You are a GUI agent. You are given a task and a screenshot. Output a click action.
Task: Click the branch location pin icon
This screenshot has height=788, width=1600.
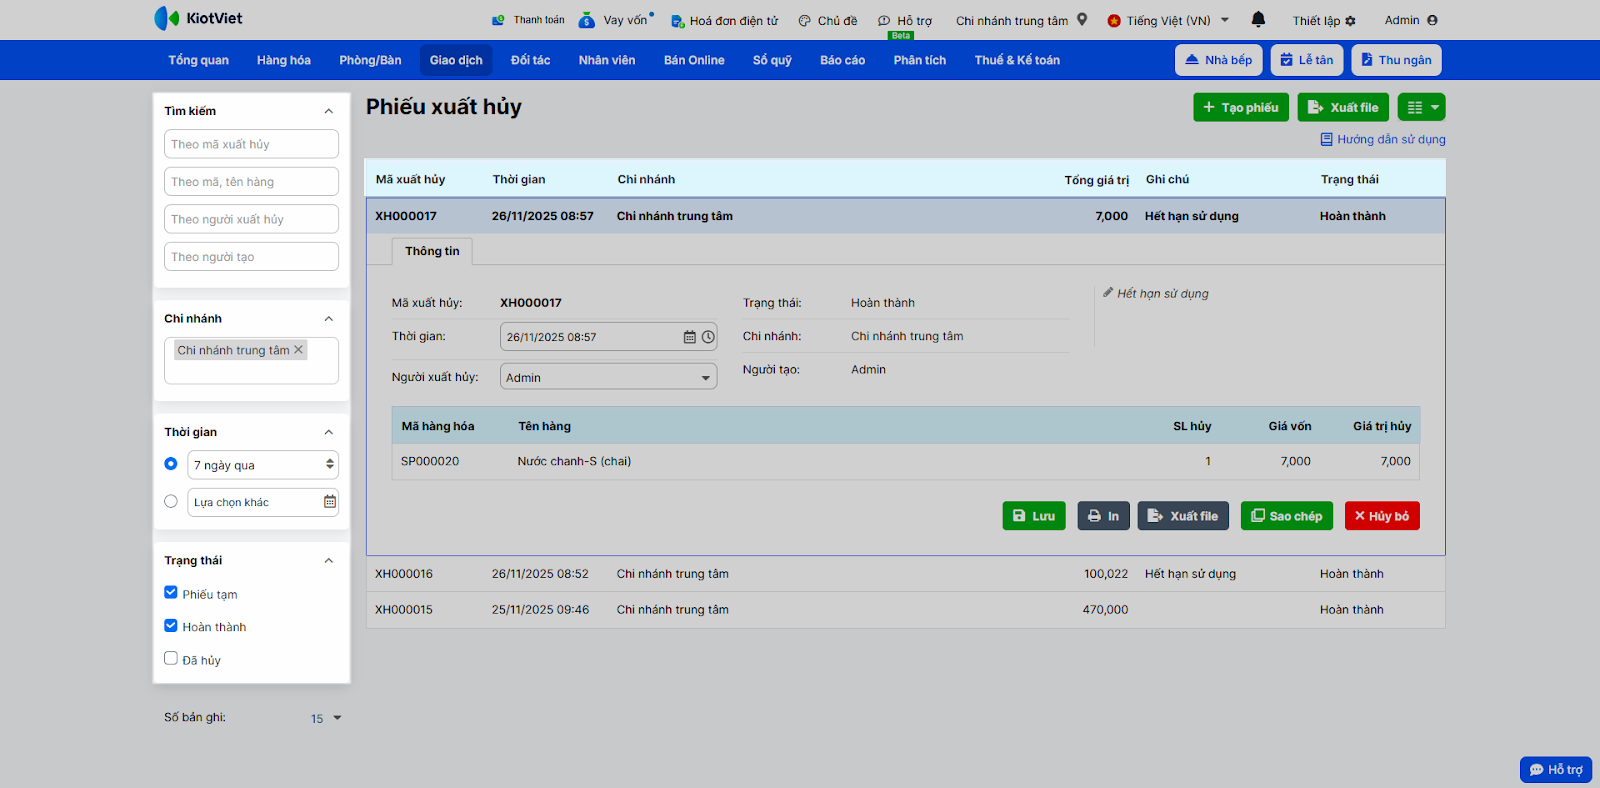(x=1082, y=19)
